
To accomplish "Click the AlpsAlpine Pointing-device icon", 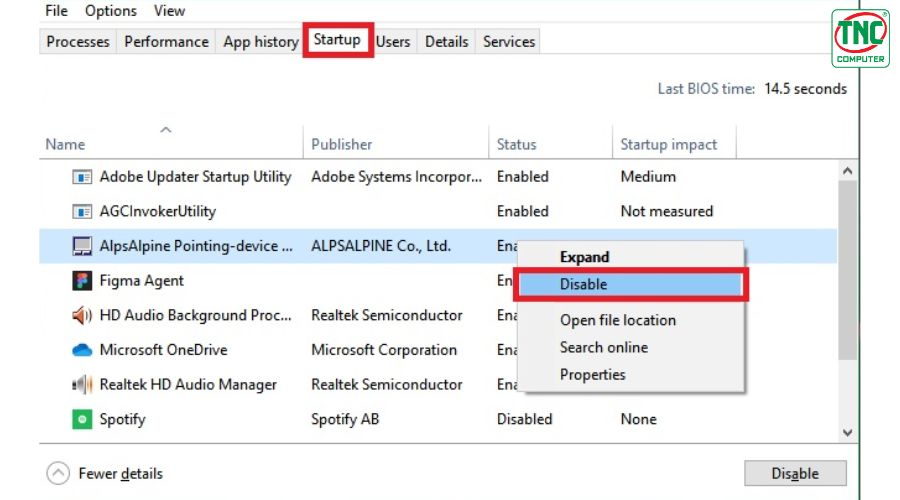I will (x=82, y=246).
